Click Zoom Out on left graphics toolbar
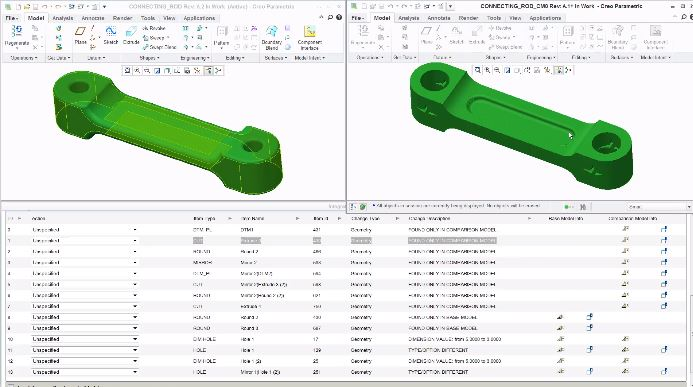 click(147, 70)
